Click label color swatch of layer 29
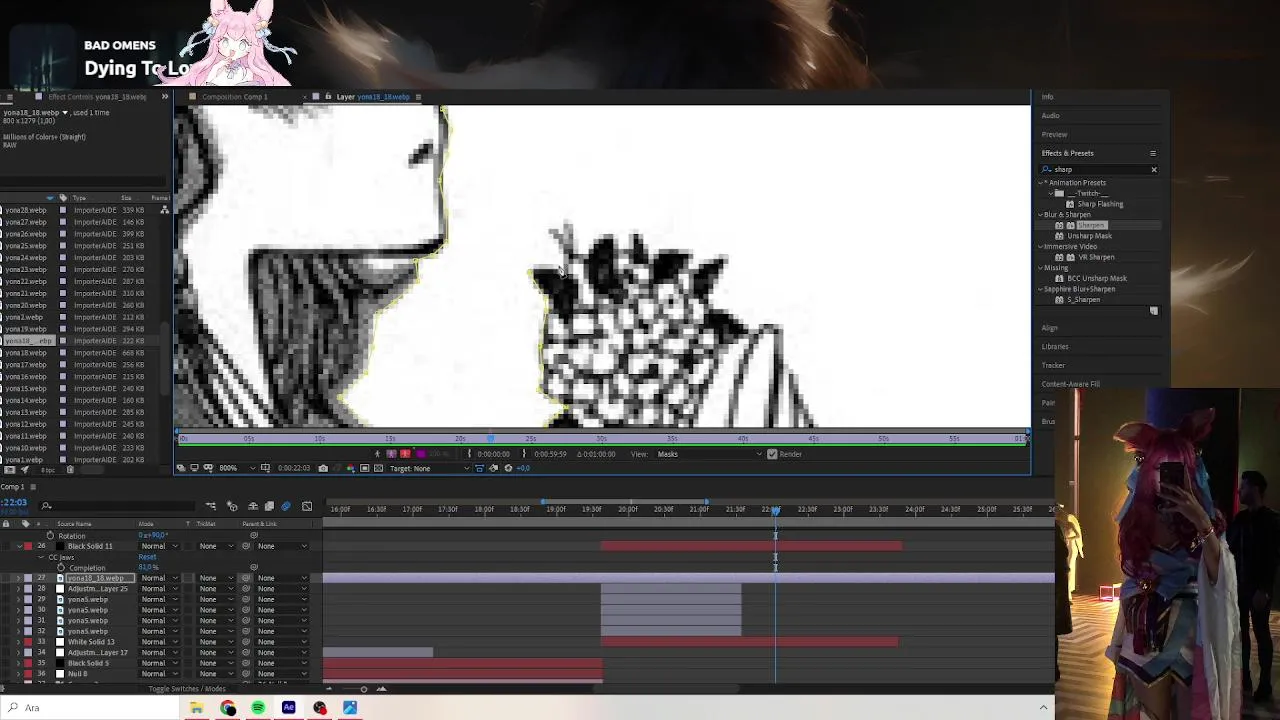The image size is (1280, 720). point(28,600)
